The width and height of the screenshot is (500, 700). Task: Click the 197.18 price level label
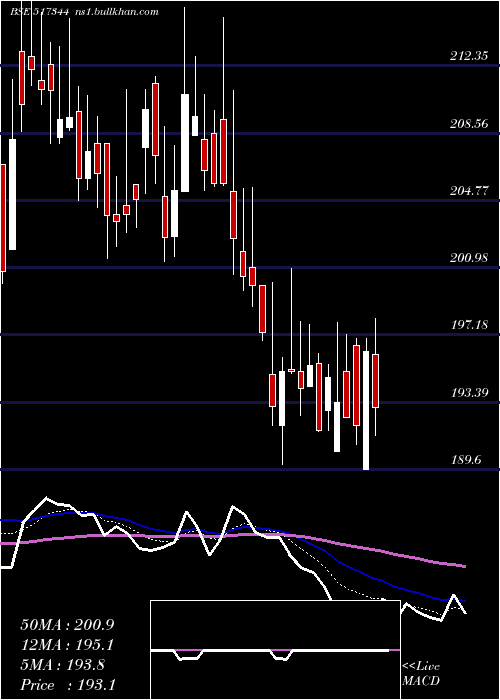469,325
